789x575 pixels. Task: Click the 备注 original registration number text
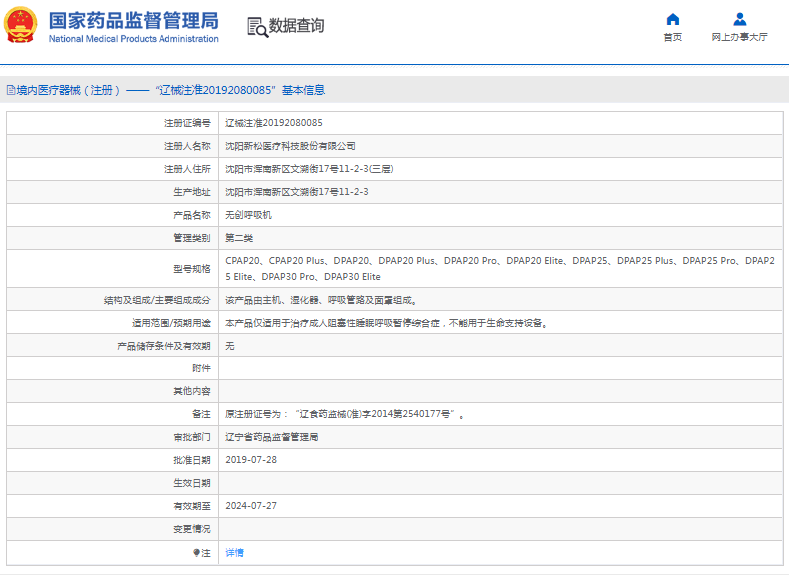pos(344,414)
